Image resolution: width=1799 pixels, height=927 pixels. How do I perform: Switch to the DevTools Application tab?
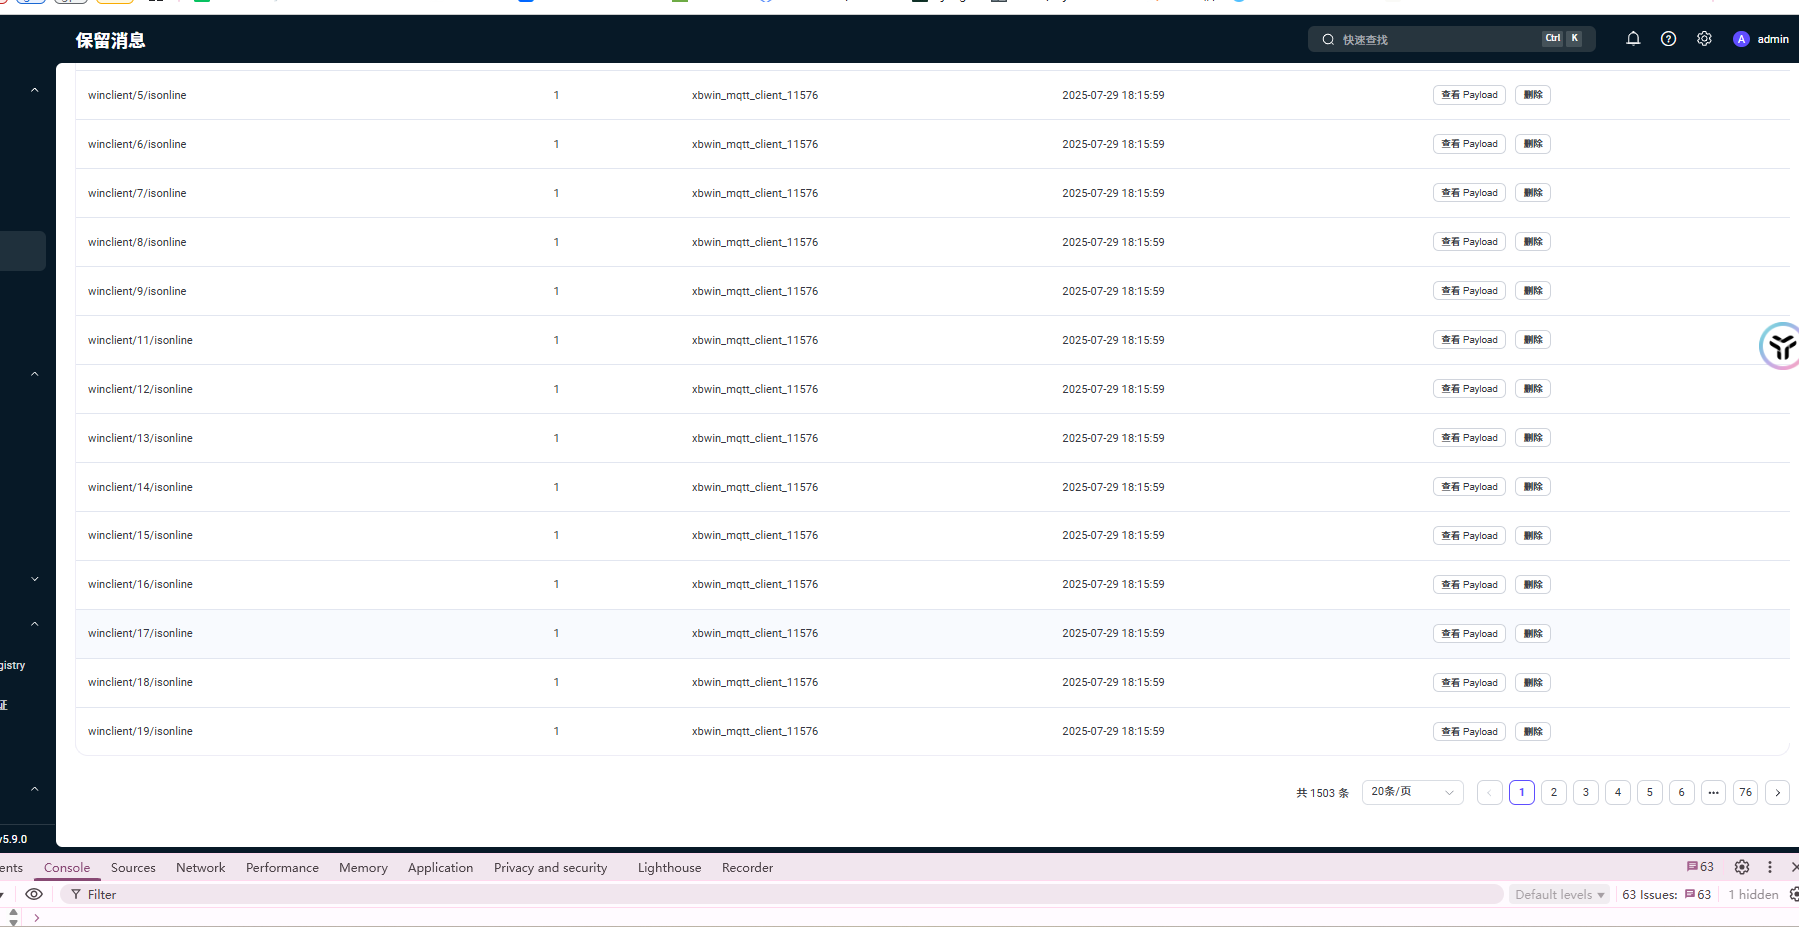[440, 868]
